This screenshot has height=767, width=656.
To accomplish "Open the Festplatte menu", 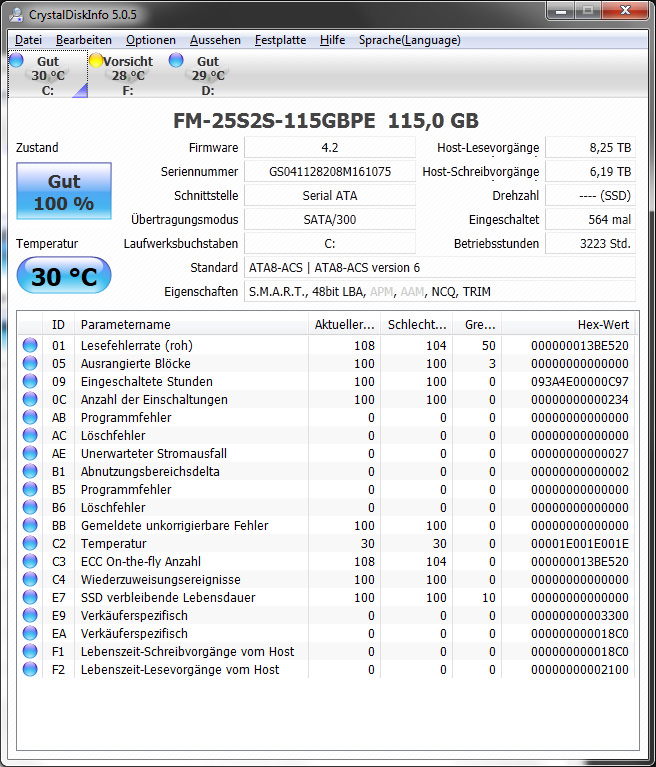I will tap(280, 40).
